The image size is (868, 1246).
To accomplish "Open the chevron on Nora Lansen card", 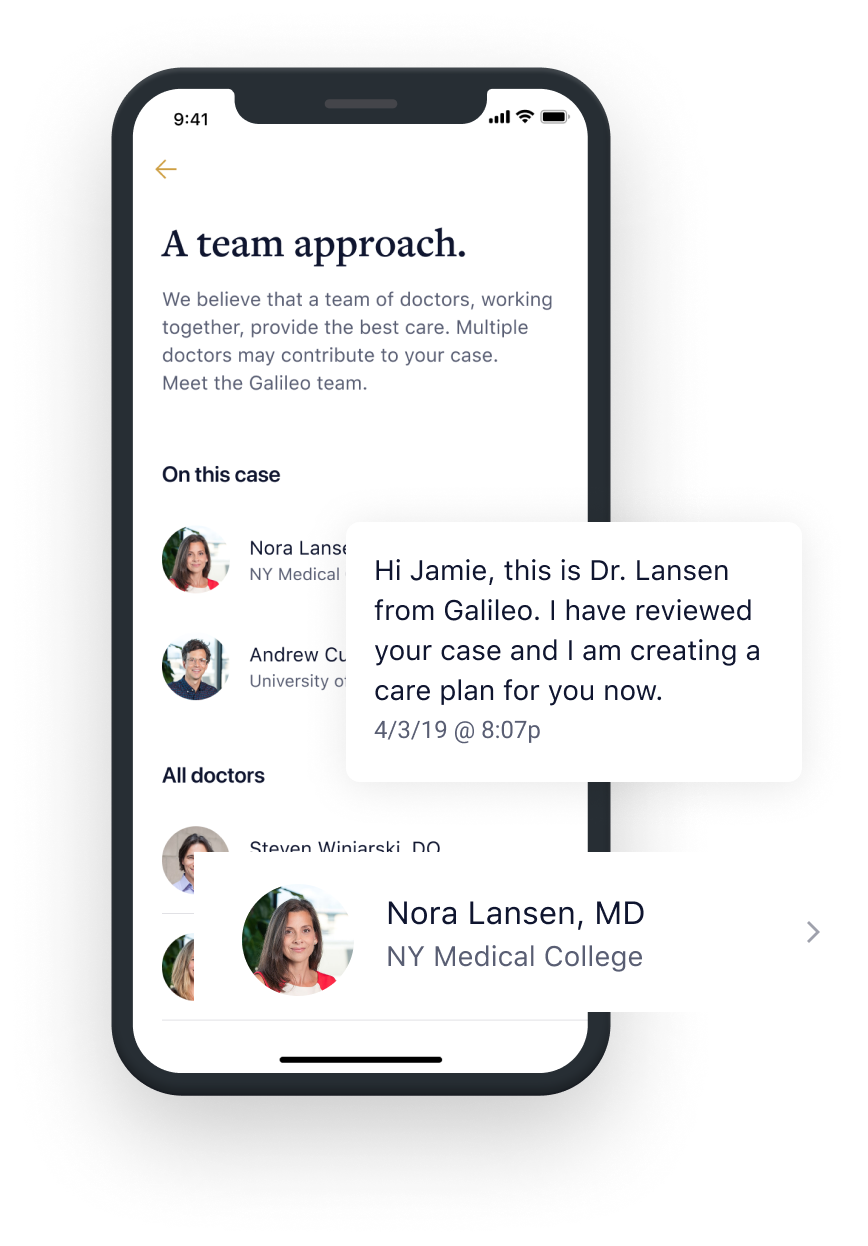I will click(813, 932).
